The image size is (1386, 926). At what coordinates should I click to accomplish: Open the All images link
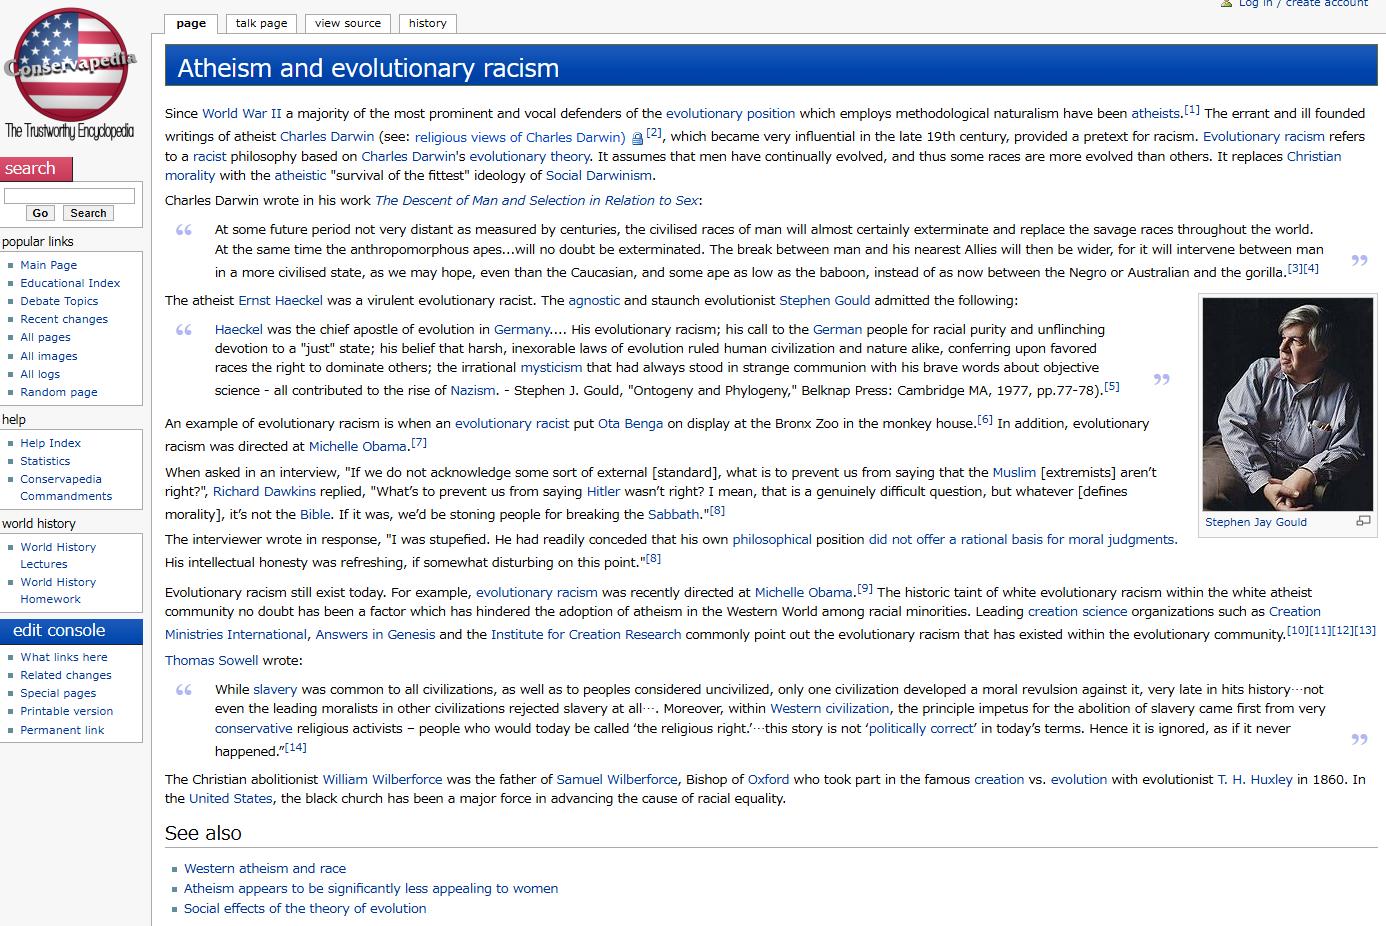pos(49,356)
